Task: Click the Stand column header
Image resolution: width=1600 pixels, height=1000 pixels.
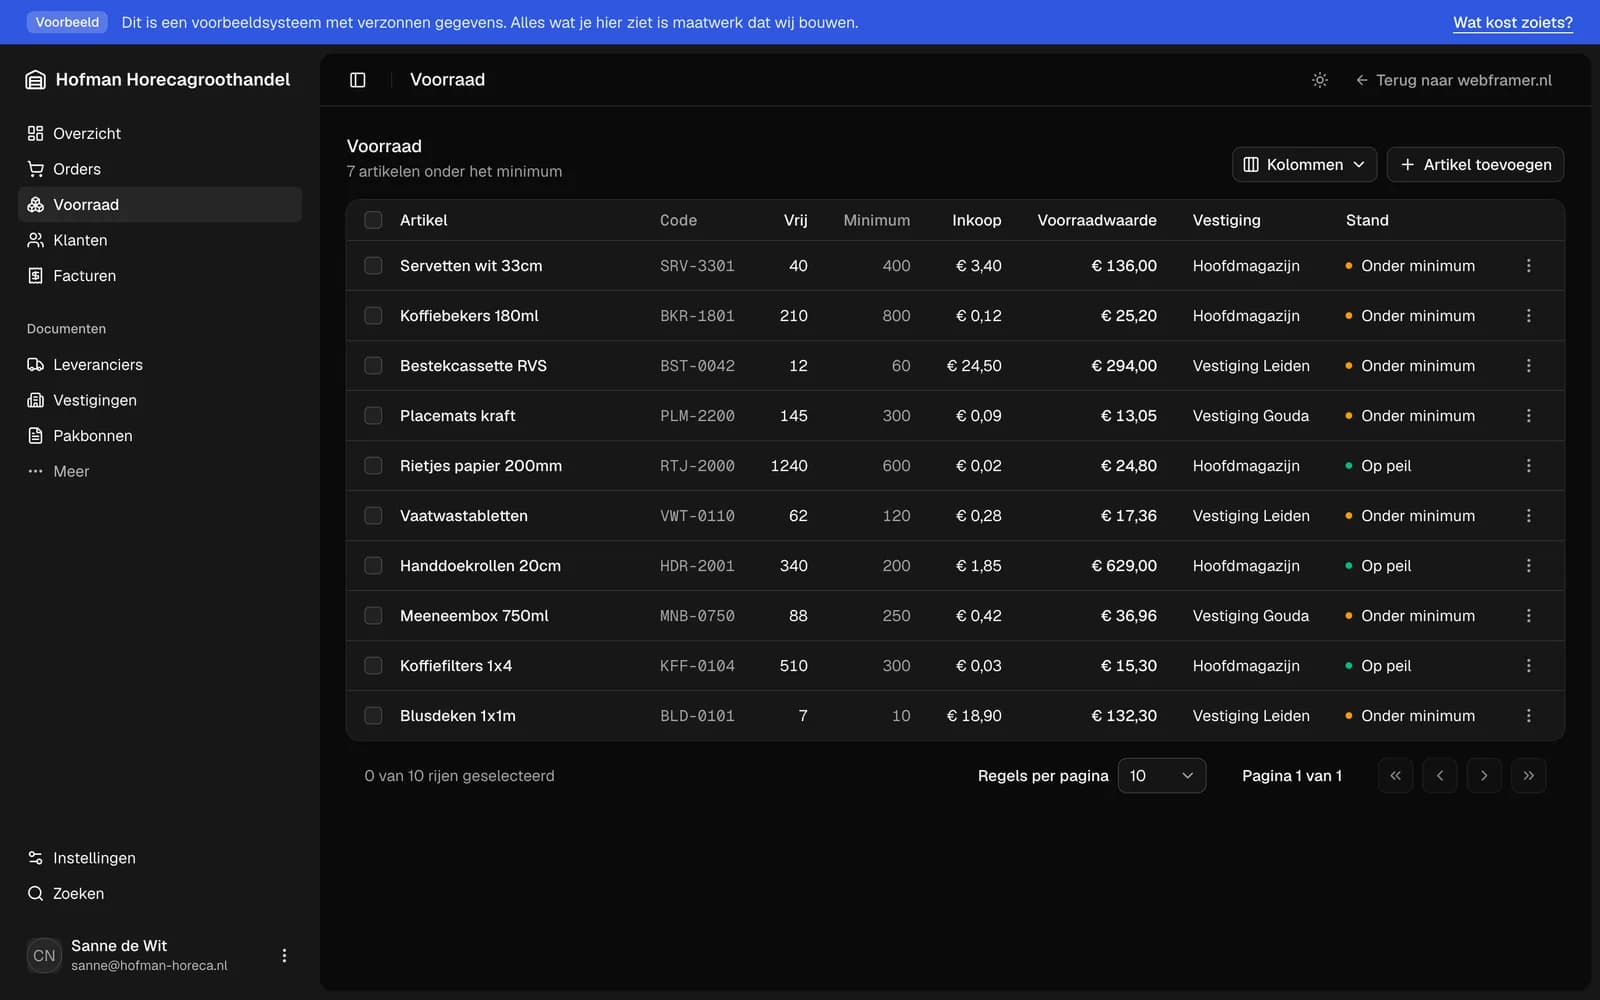Action: click(1367, 220)
